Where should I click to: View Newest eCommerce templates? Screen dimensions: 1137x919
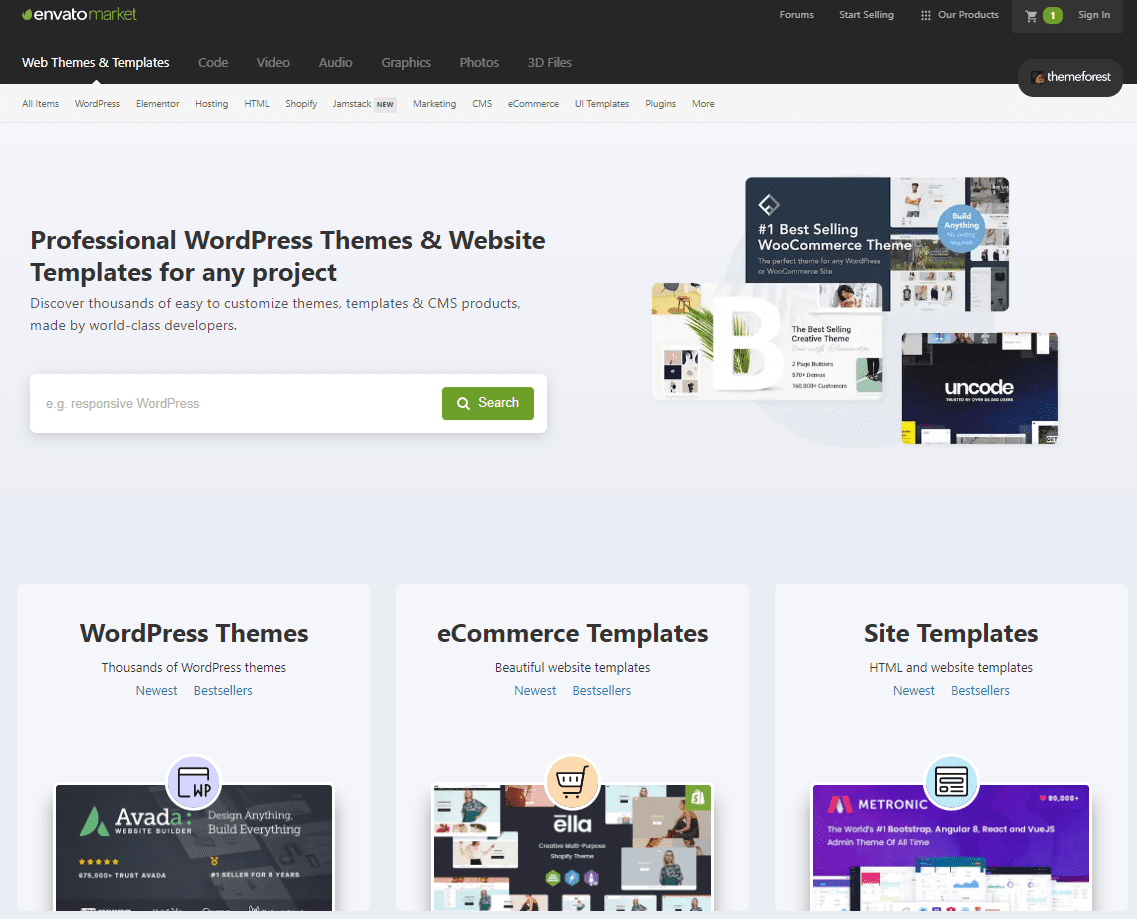coord(535,691)
